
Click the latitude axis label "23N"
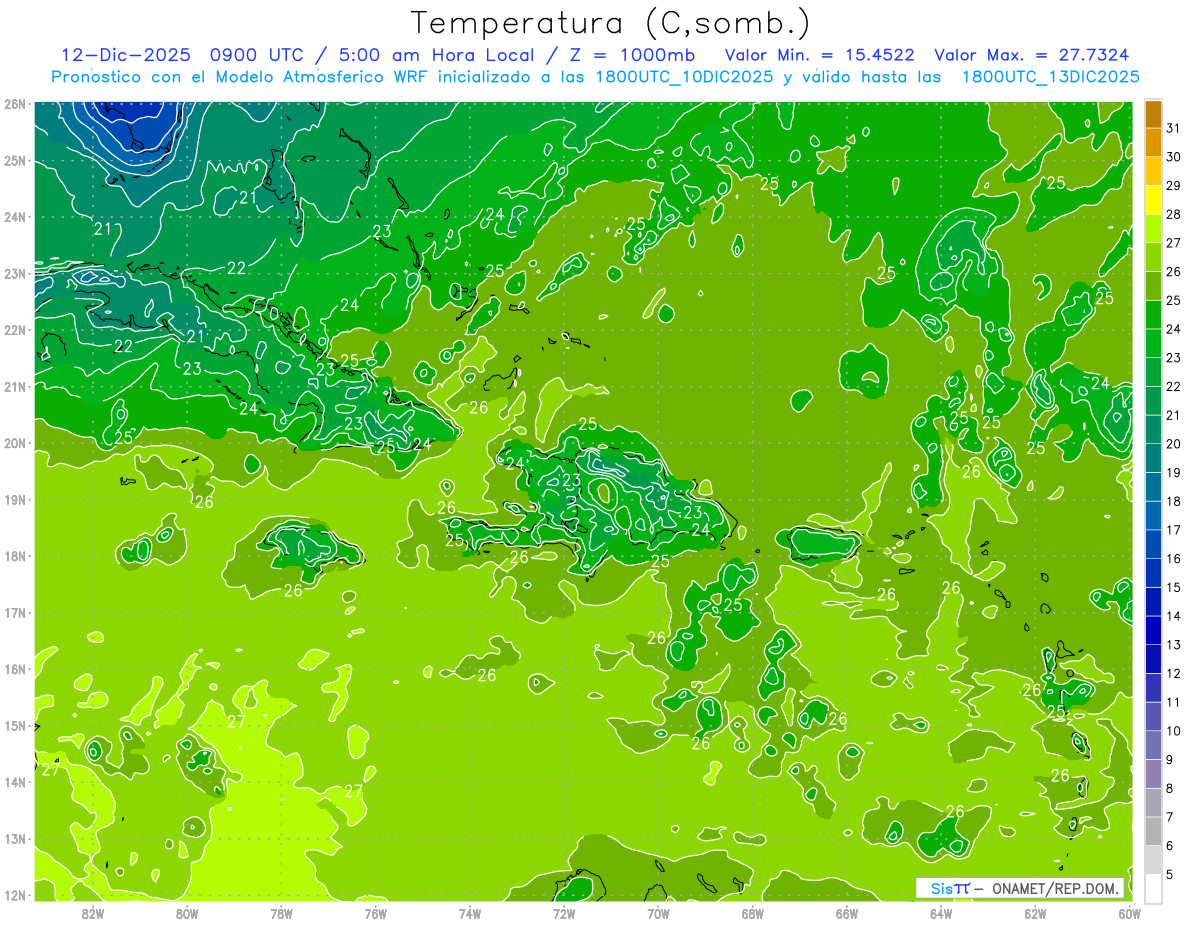[14, 273]
